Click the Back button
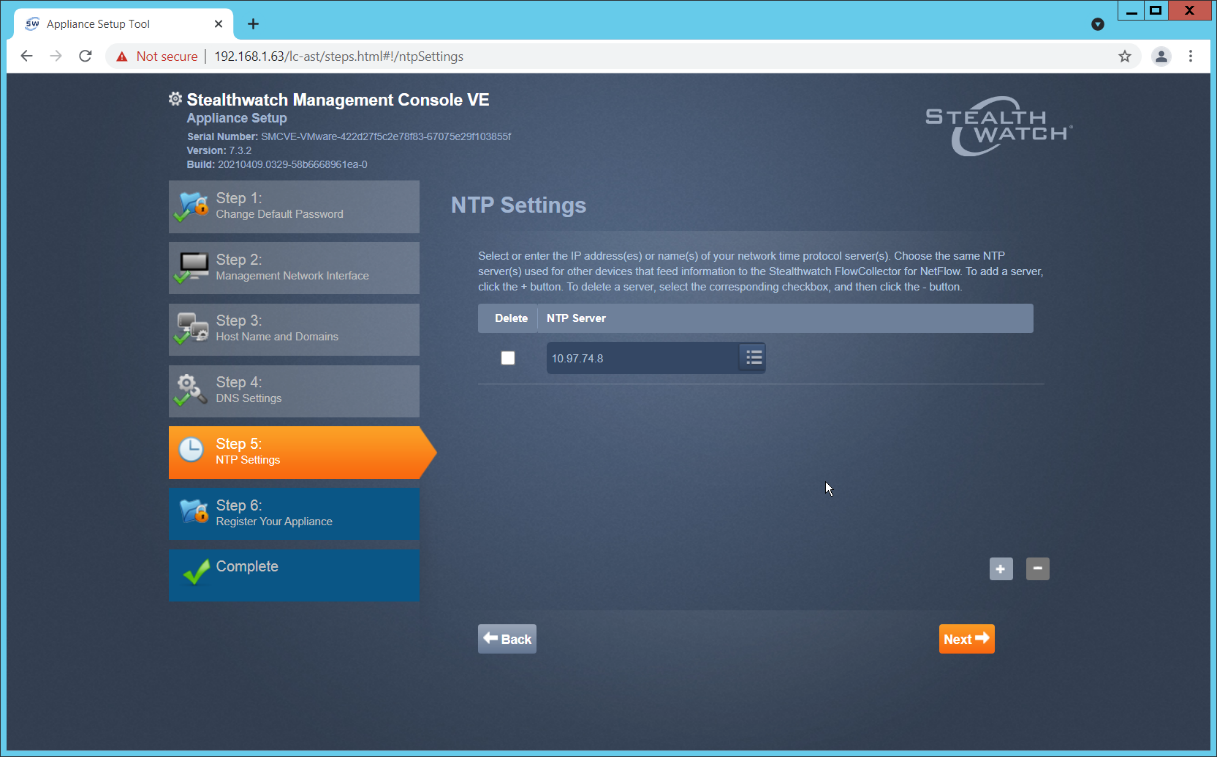This screenshot has width=1217, height=757. pyautogui.click(x=506, y=638)
